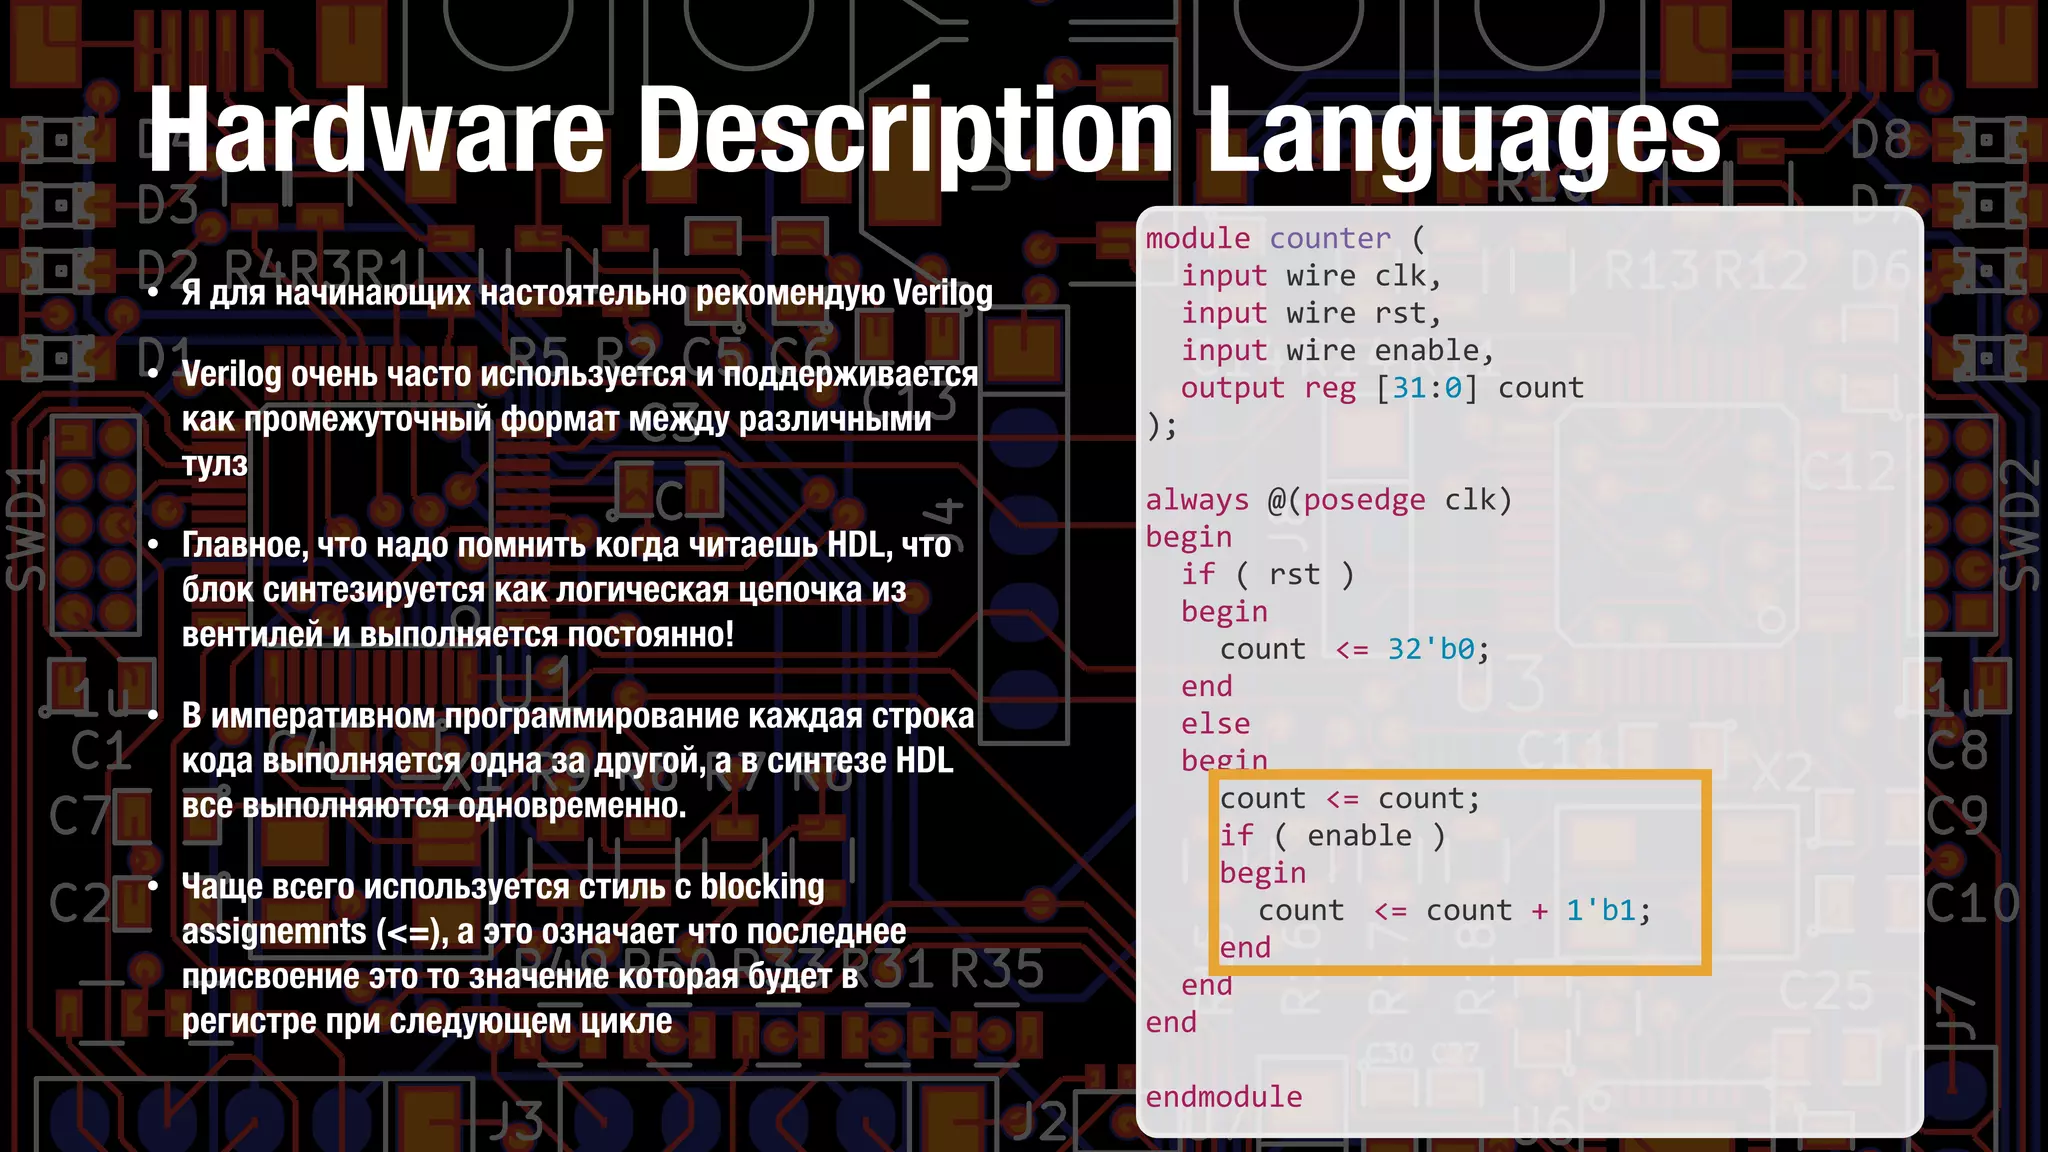Click the code line 'count <= count + 1'b1;'
Screen dimensions: 2048x1152
tap(1455, 910)
